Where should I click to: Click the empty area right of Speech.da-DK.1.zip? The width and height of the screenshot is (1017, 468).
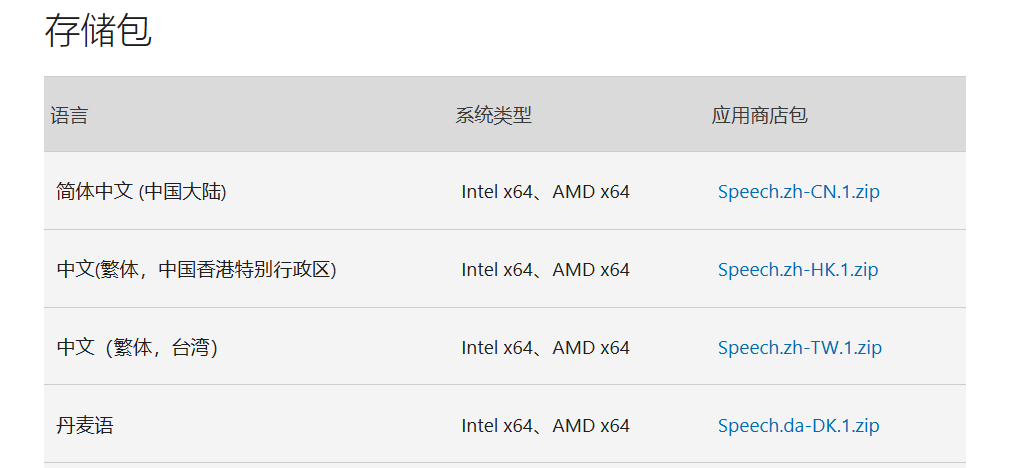tap(923, 426)
